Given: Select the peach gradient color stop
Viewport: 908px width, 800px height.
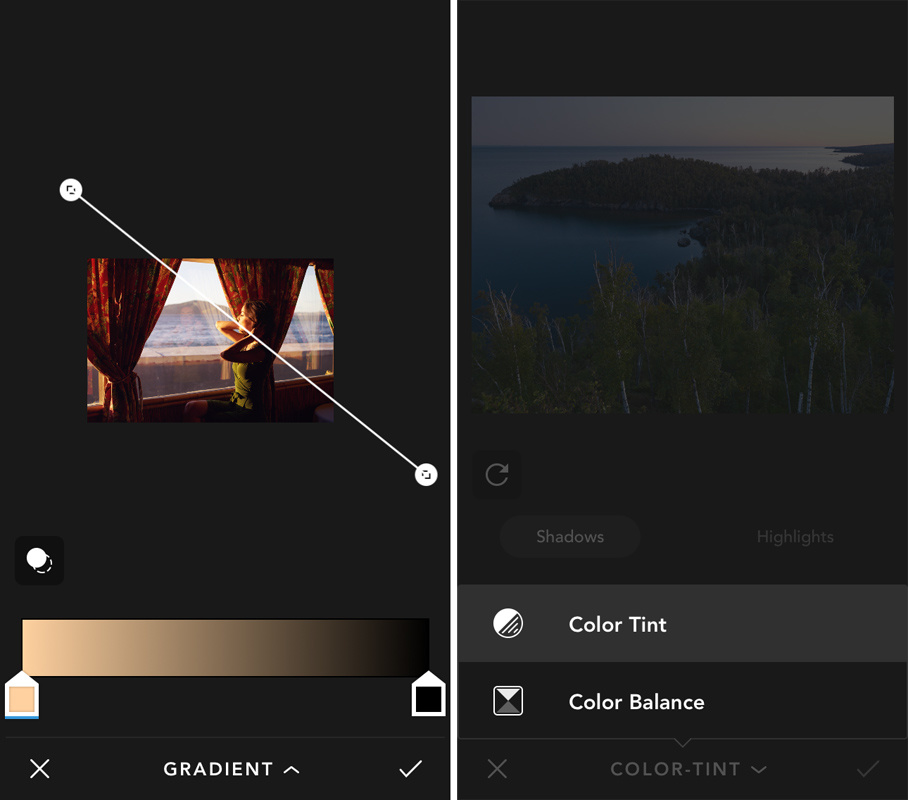Looking at the screenshot, I should [22, 695].
